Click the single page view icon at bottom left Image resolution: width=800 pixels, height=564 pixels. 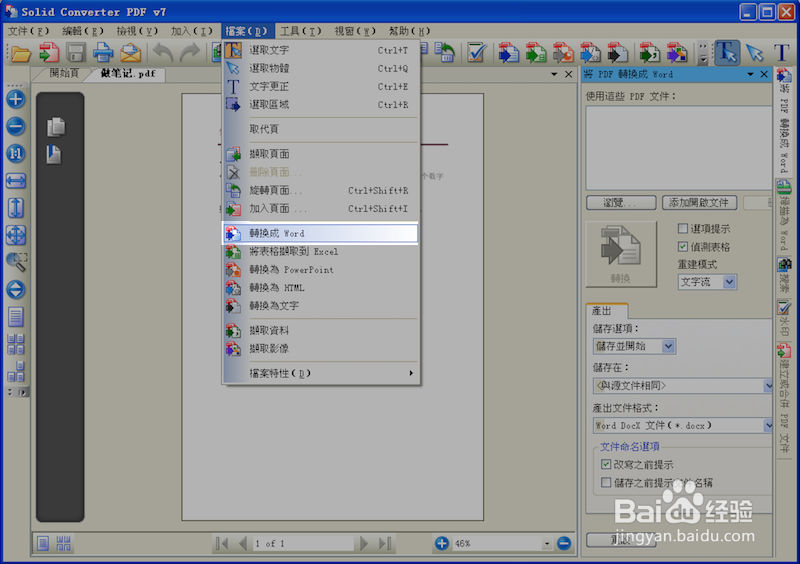point(43,544)
